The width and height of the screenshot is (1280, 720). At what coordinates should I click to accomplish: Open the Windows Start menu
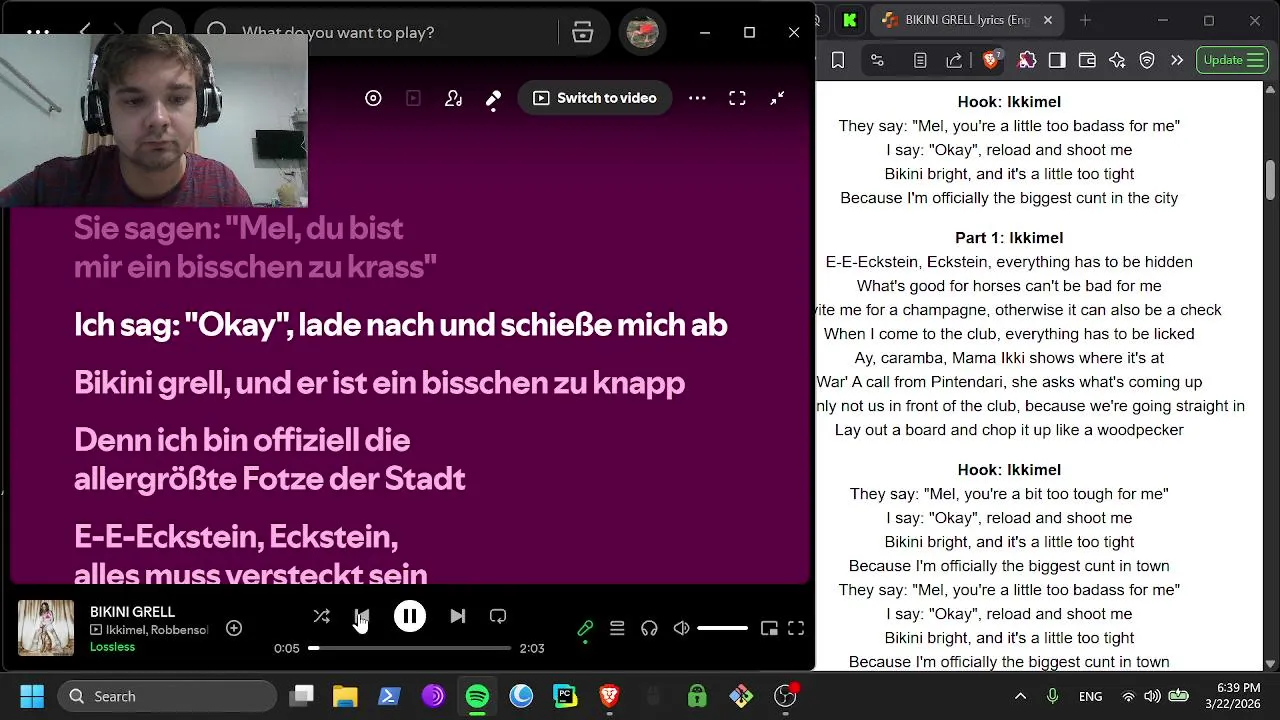(x=32, y=696)
